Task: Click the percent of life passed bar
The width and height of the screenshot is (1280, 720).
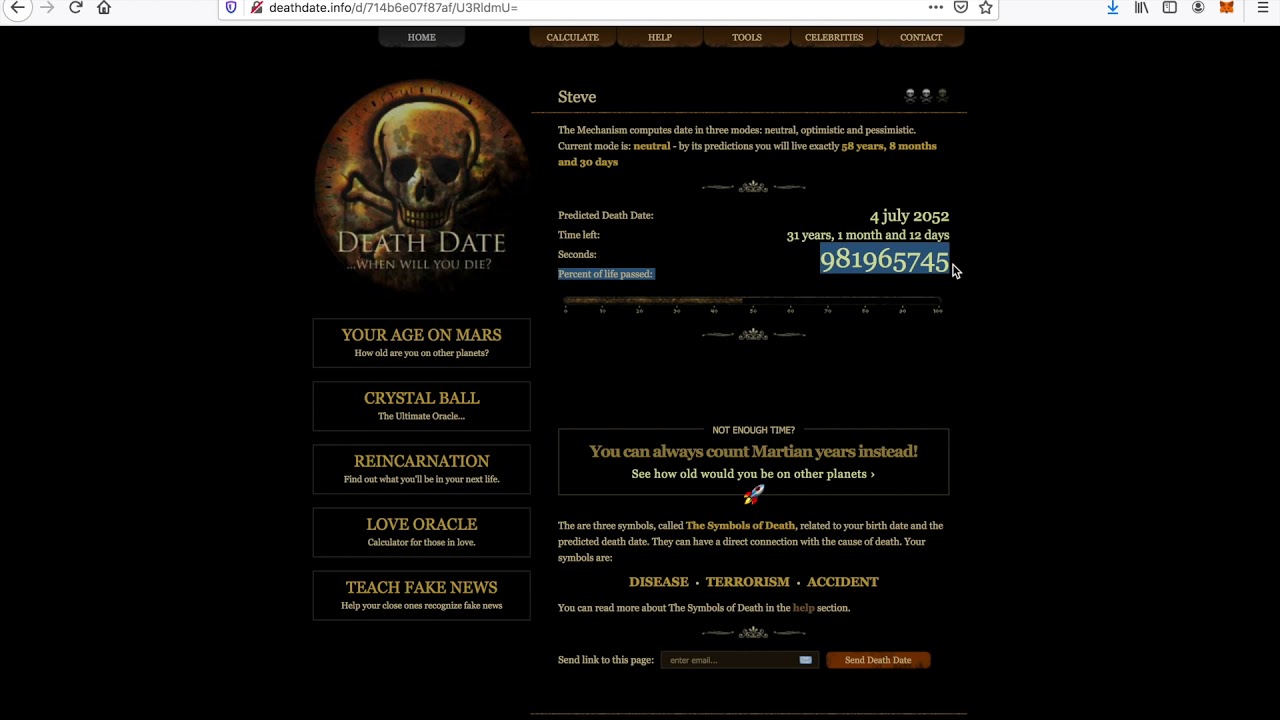Action: tap(753, 301)
